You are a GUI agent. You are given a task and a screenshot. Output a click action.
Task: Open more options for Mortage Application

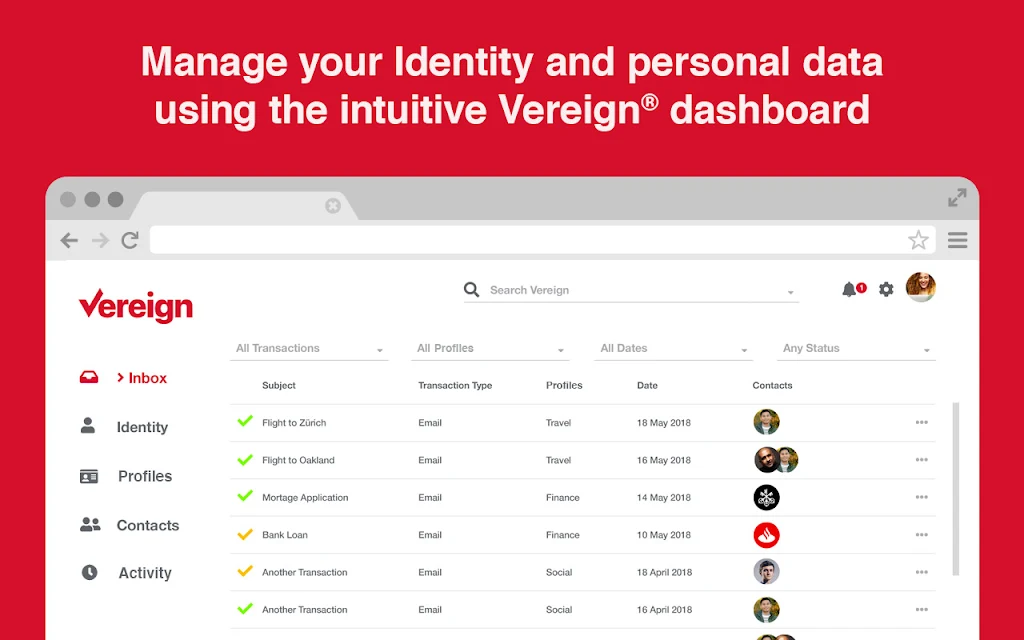pyautogui.click(x=921, y=497)
